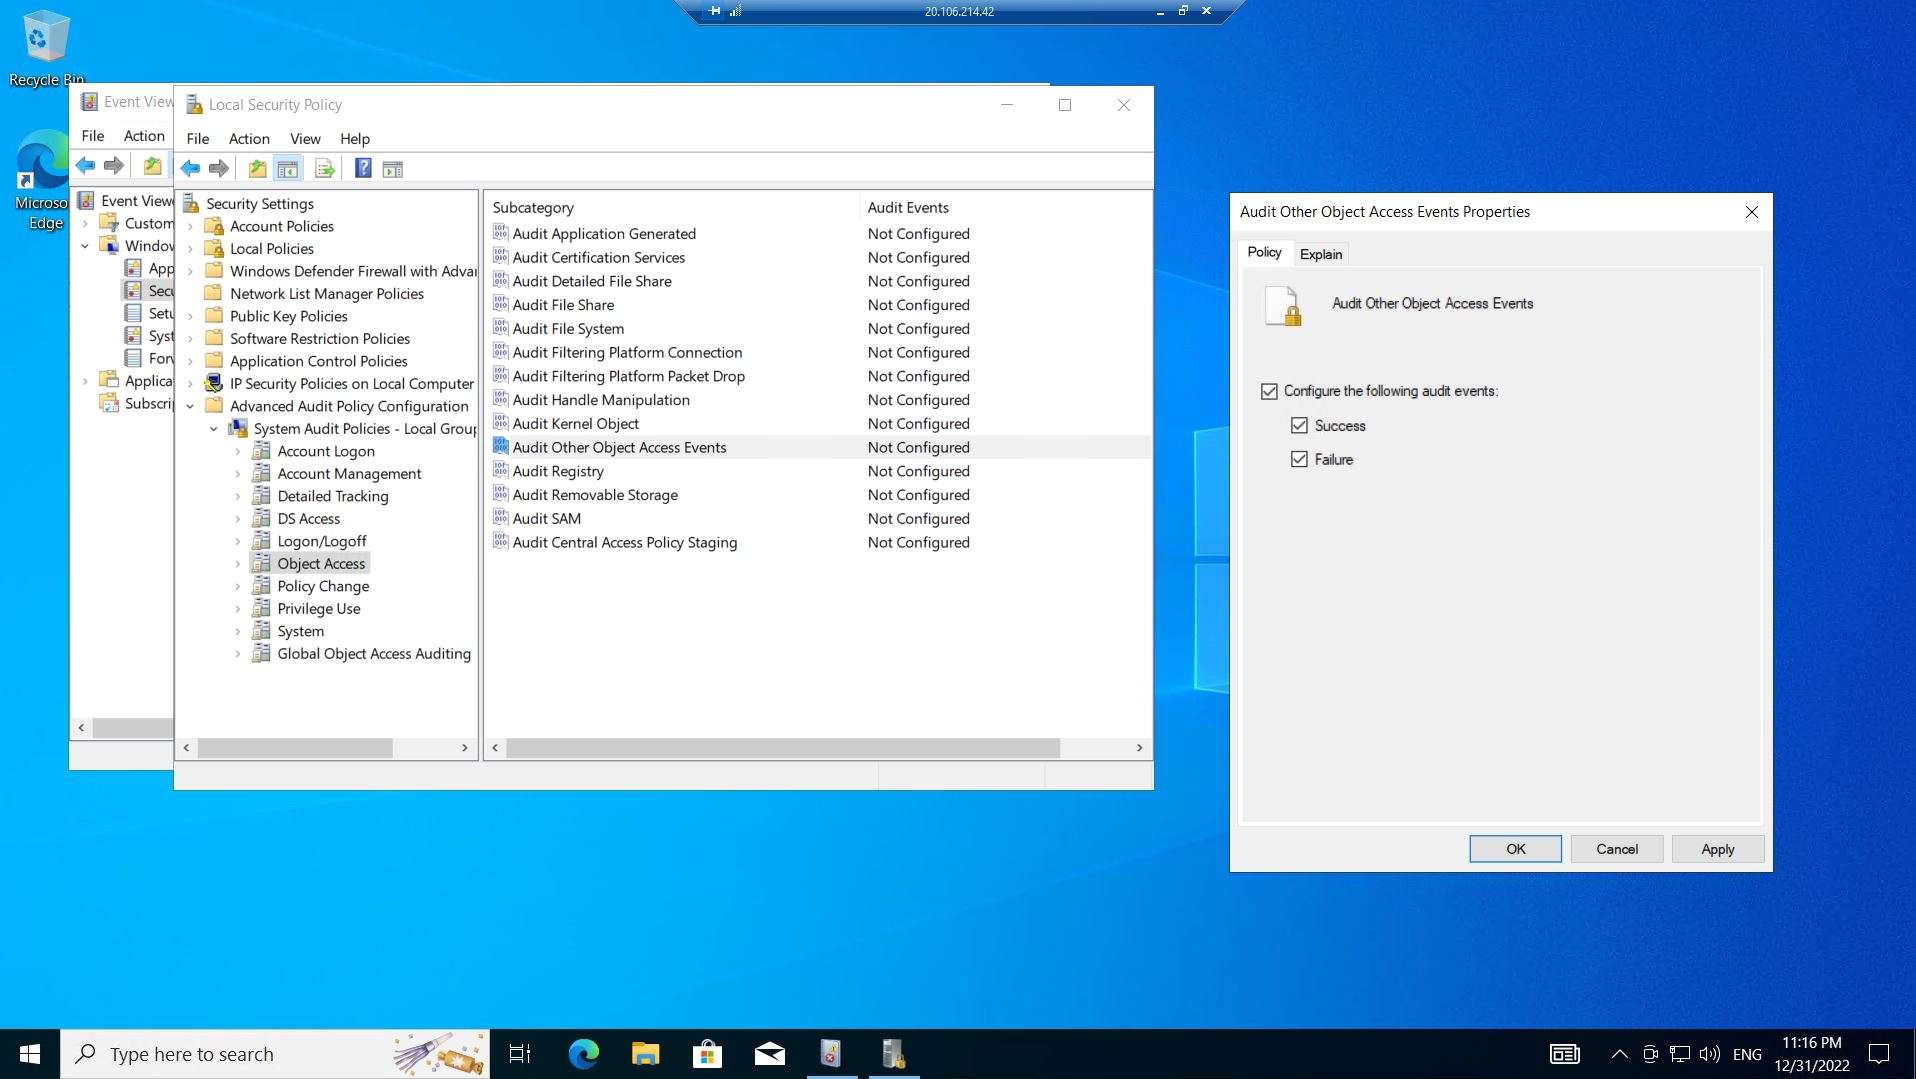Uncheck the Failure audit checkbox
This screenshot has width=1916, height=1079.
point(1299,459)
